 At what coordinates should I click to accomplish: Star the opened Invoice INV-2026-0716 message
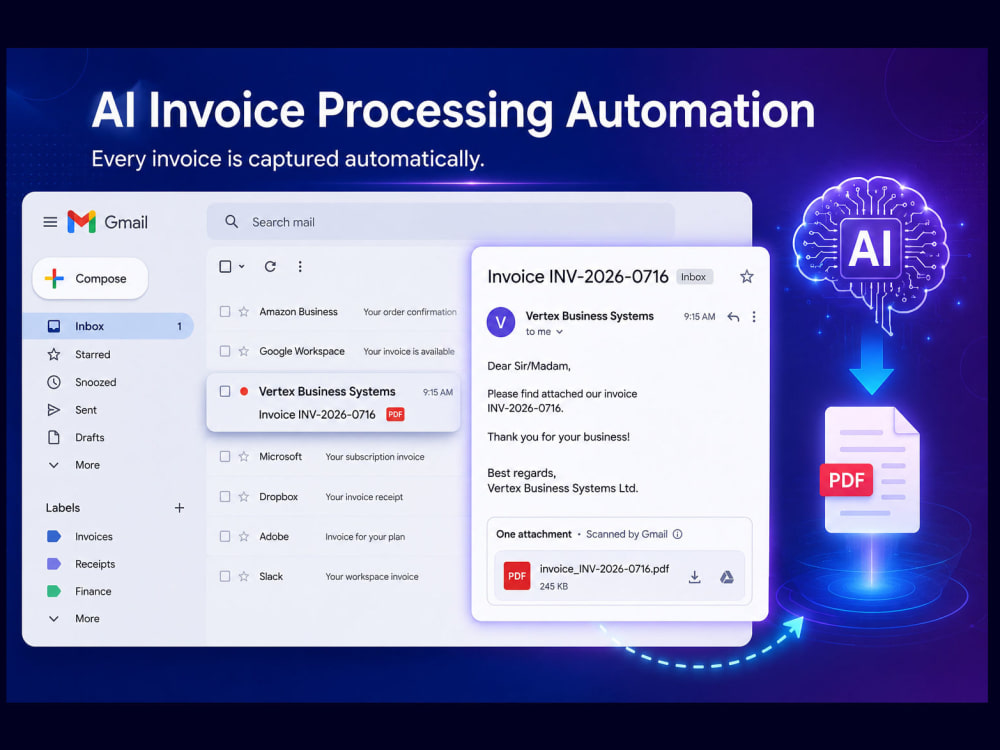[x=747, y=276]
